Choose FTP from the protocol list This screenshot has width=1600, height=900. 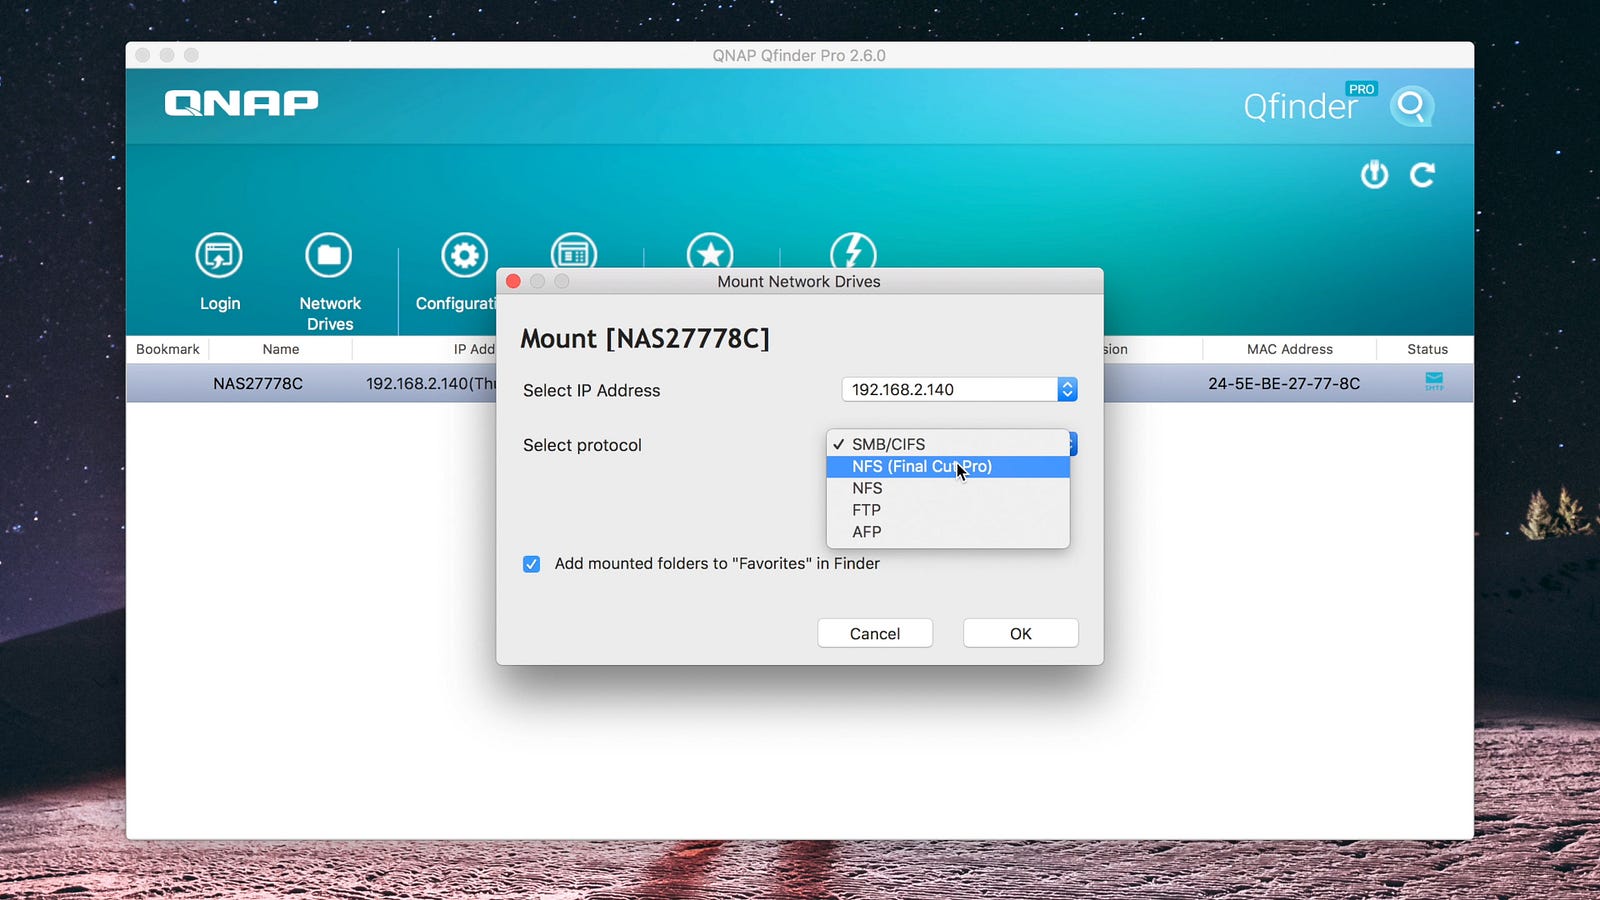[x=948, y=510]
